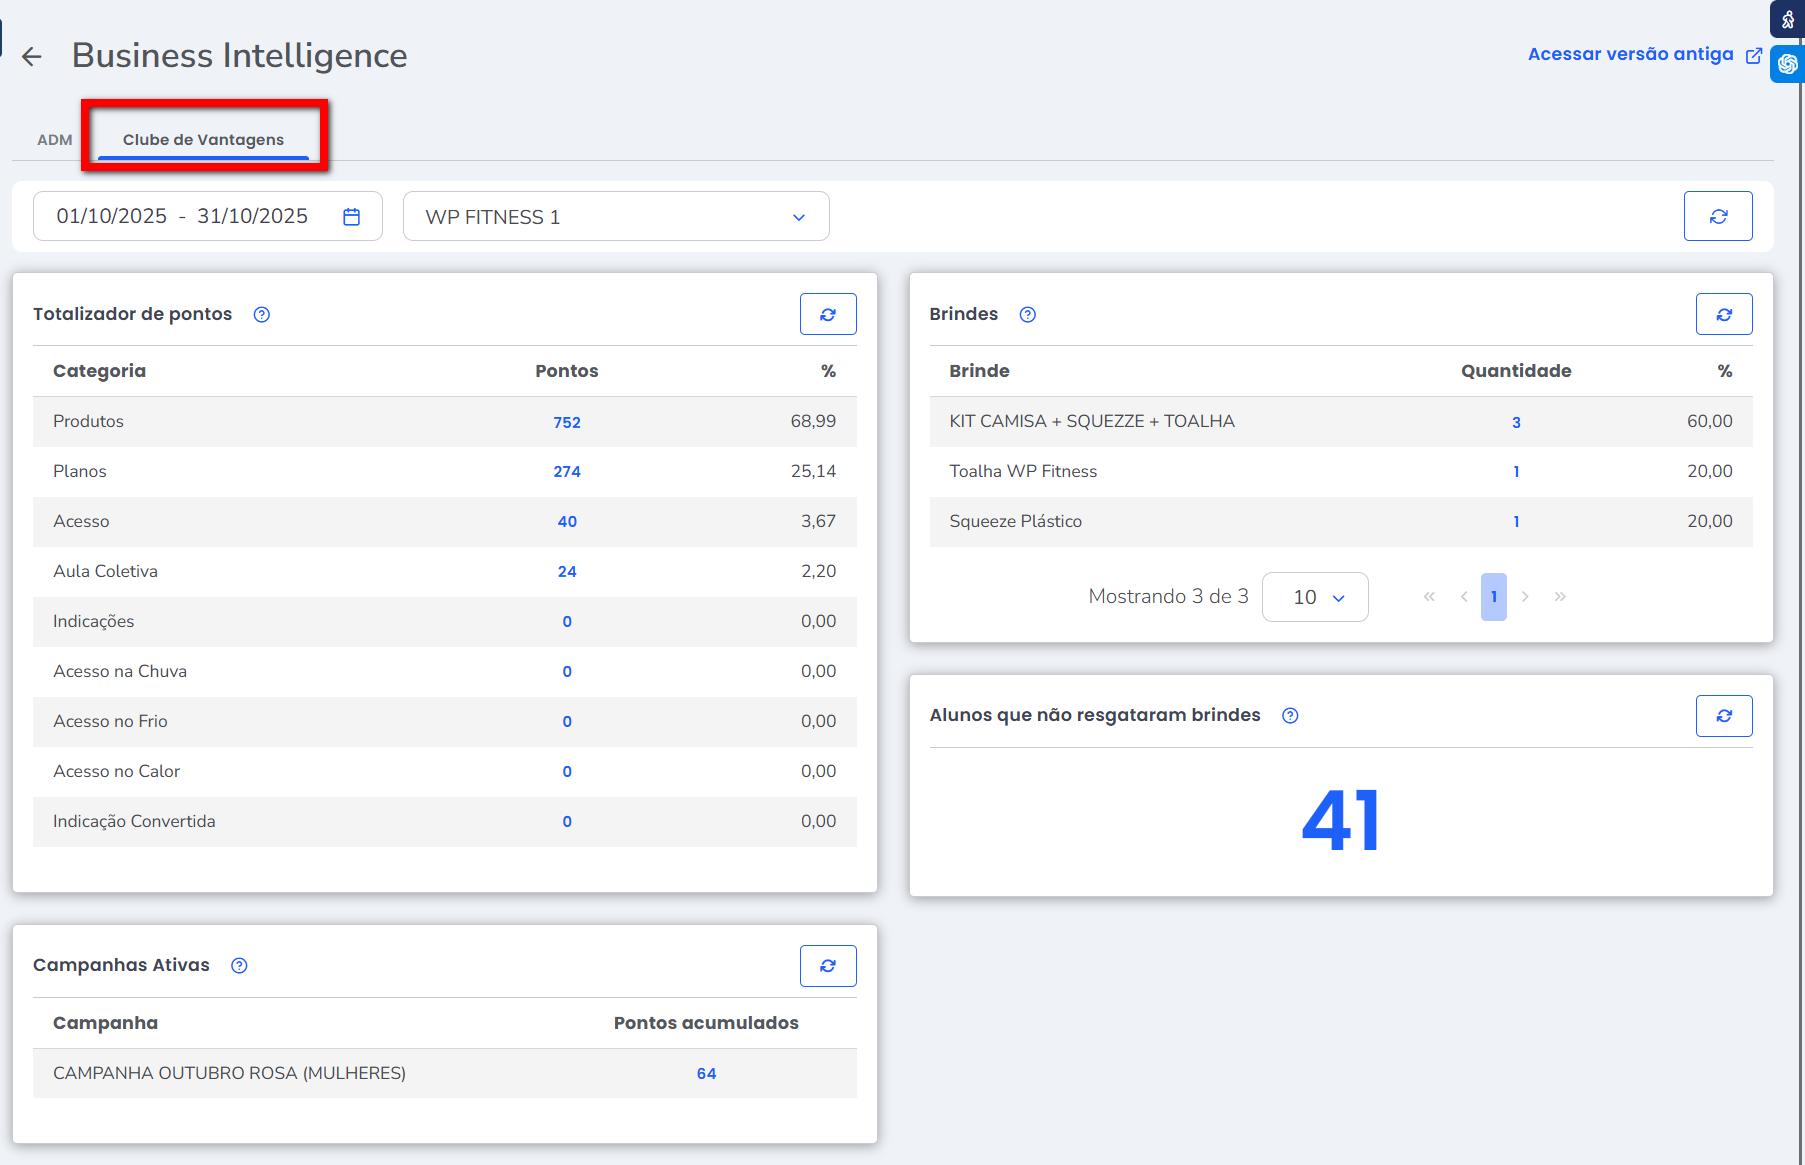The width and height of the screenshot is (1805, 1165).
Task: Refresh the Alunos que não resgataram brindes panel
Action: (1723, 716)
